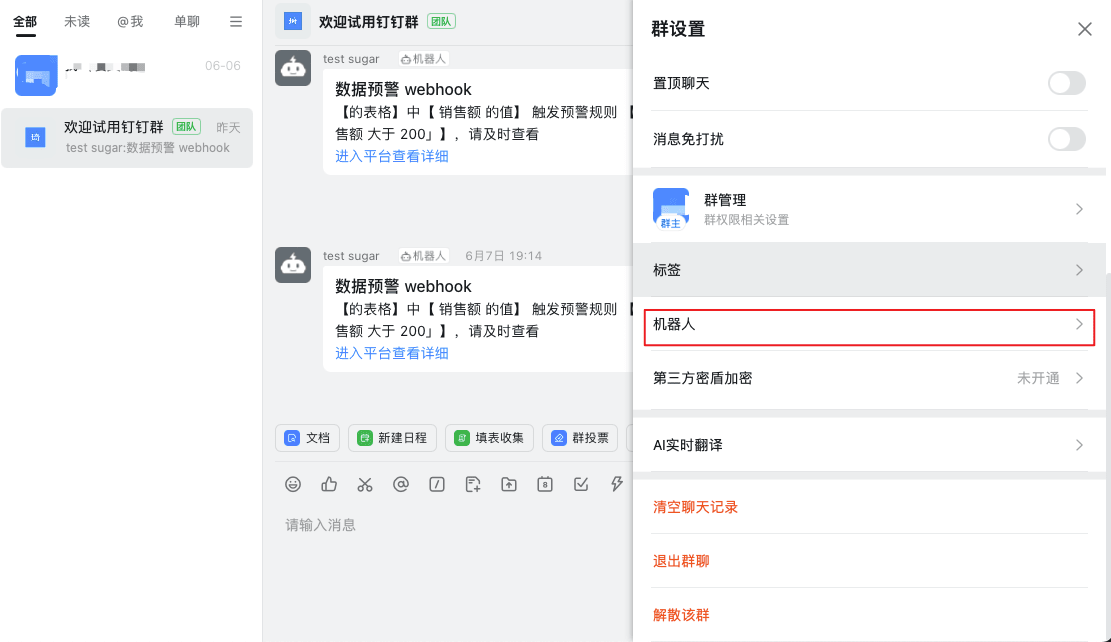Screen dimensions: 1111x642
Task: Click 清空聊天记录 option
Action: pos(695,507)
